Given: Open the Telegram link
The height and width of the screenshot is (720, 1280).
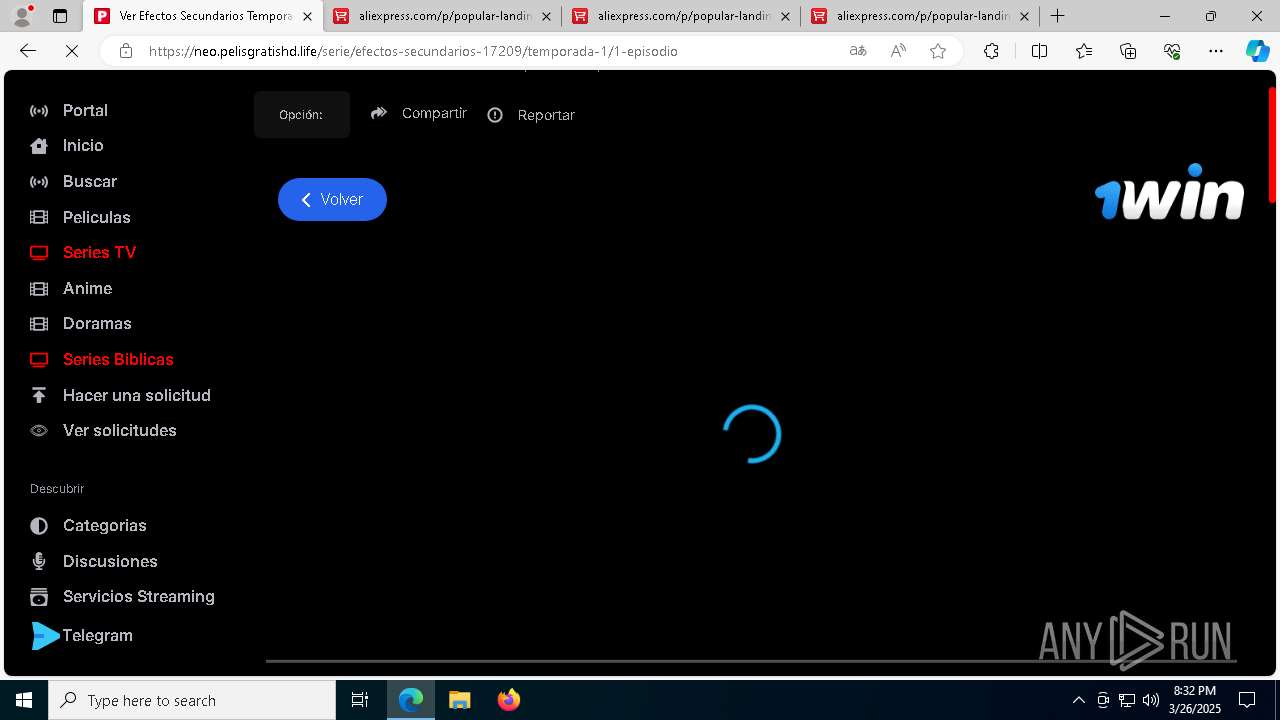Looking at the screenshot, I should 82,635.
